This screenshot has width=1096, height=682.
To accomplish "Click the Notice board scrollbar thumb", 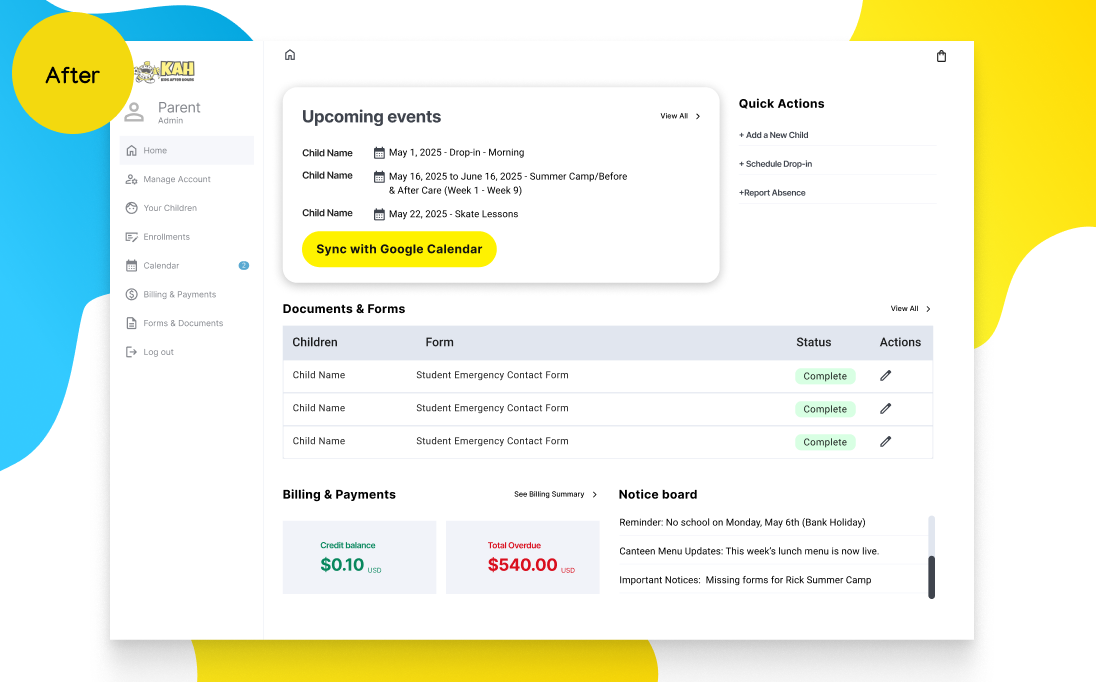I will click(x=931, y=577).
